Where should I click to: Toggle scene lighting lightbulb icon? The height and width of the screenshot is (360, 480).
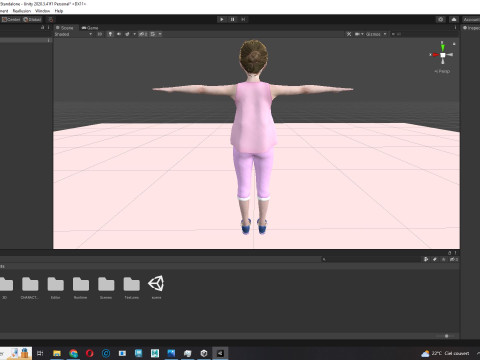(110, 34)
